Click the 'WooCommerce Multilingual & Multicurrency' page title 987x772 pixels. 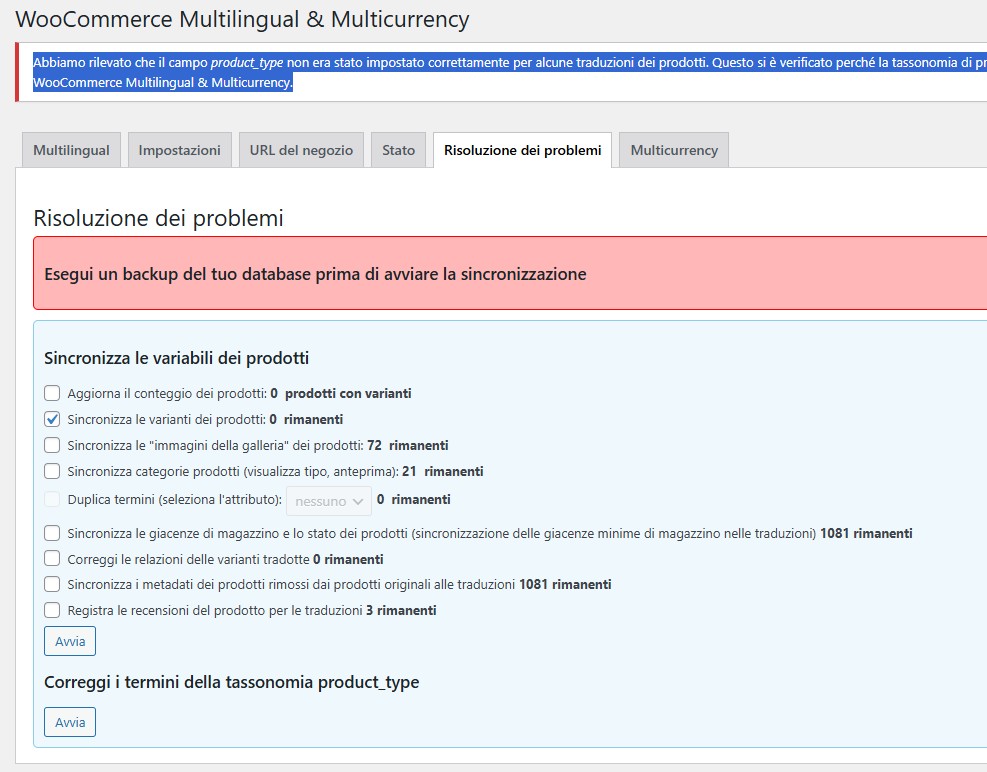(242, 20)
